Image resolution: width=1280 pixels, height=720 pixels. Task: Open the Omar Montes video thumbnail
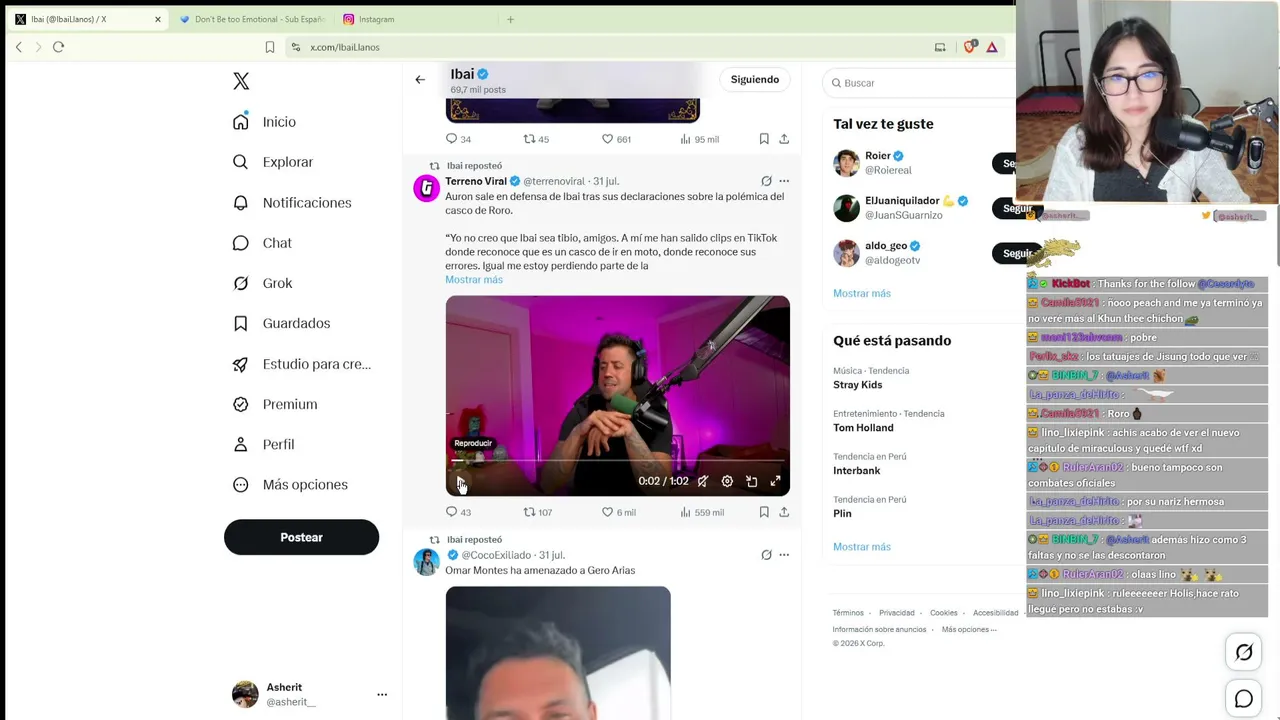[558, 653]
